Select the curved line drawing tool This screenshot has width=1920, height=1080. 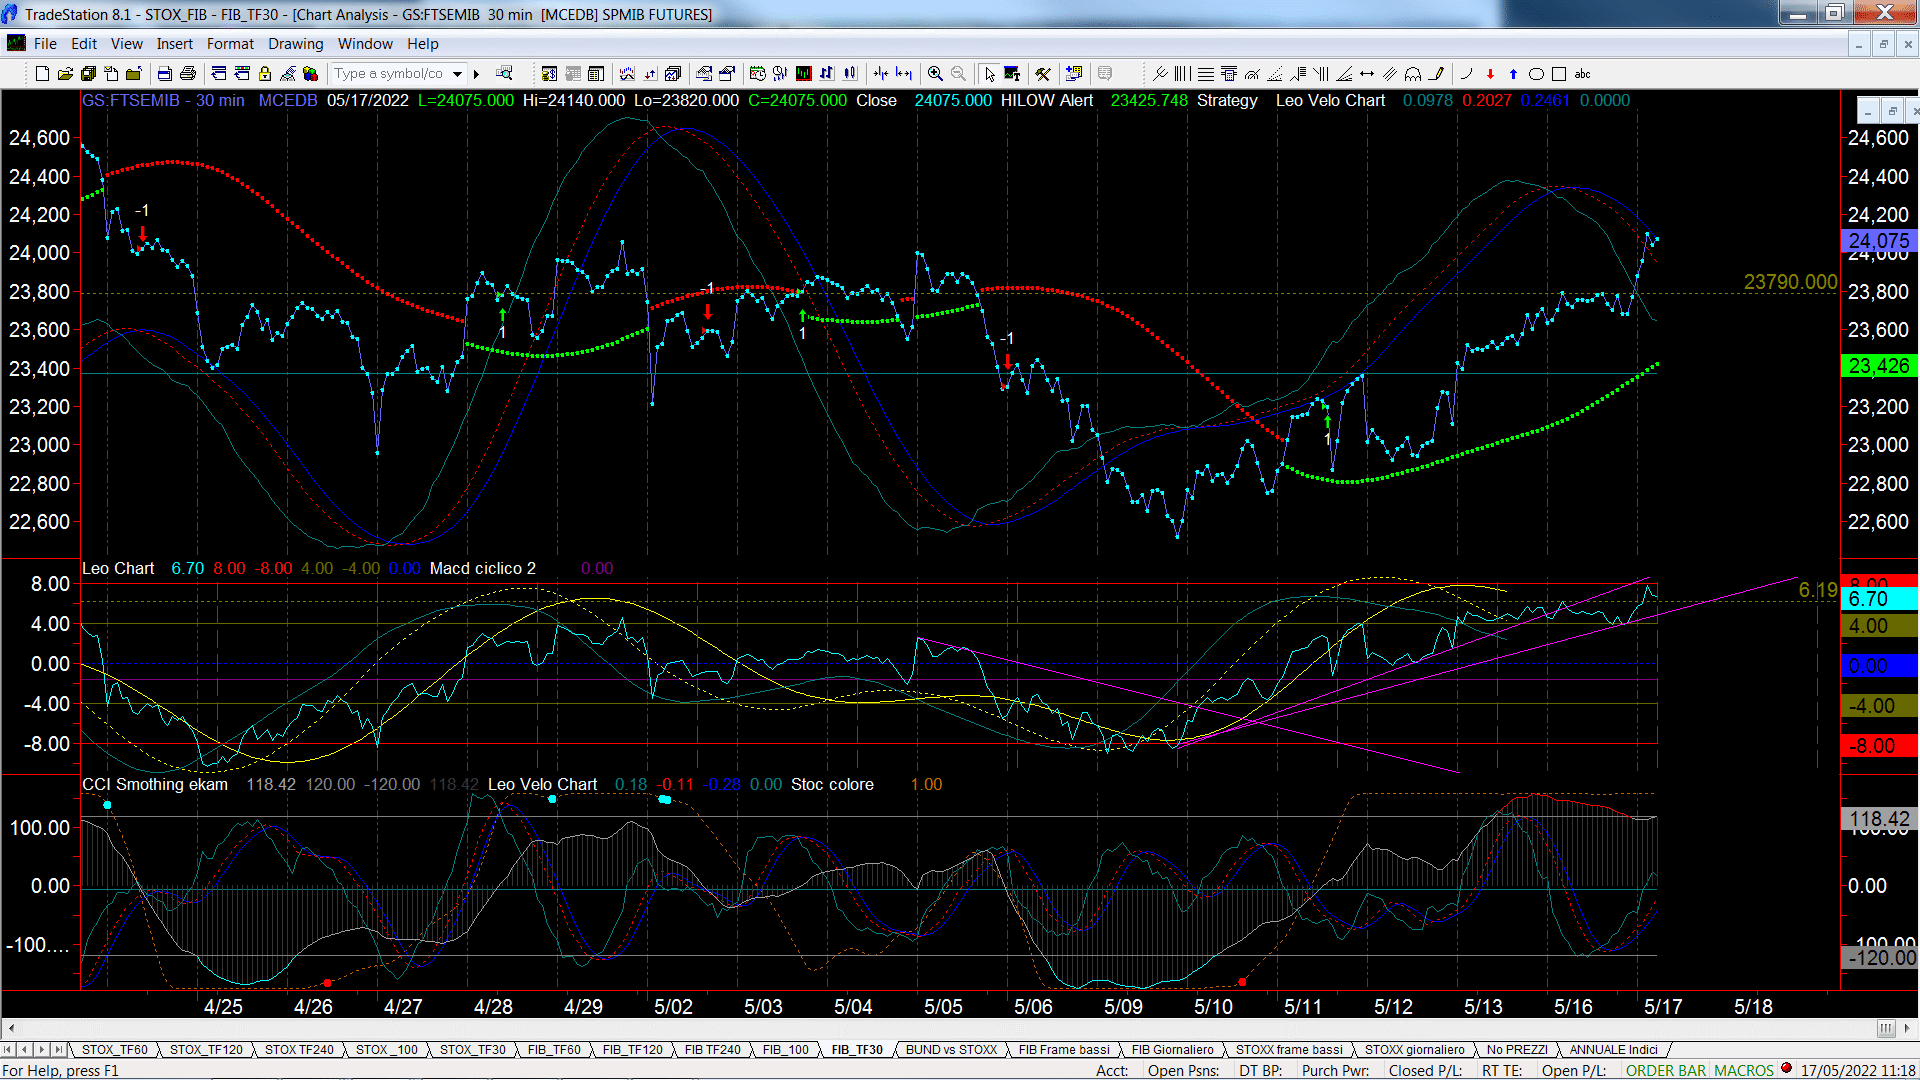click(1467, 74)
